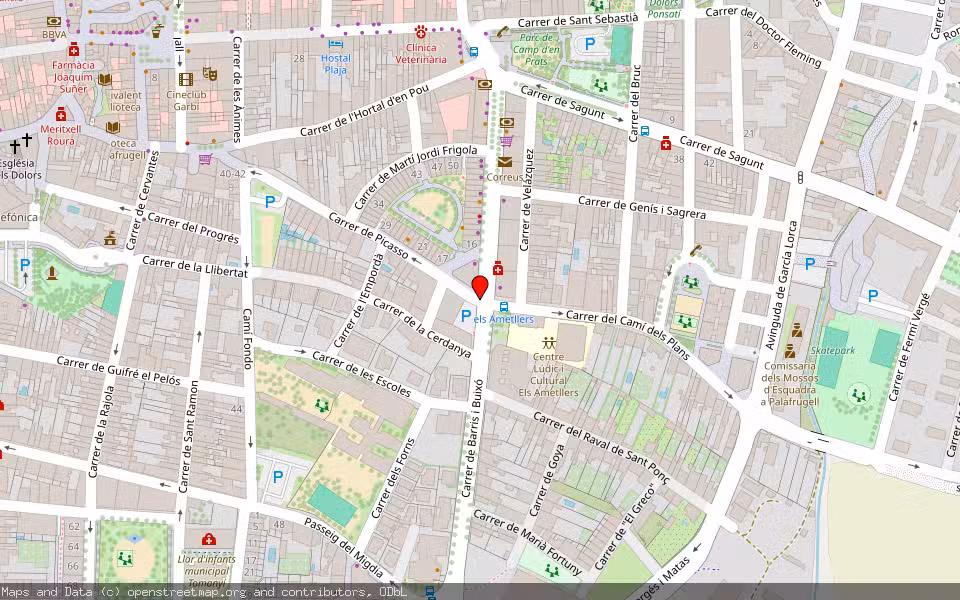Viewport: 960px width, 600px height.
Task: Select the Cineclub Garbi cinema icon
Action: (x=185, y=78)
